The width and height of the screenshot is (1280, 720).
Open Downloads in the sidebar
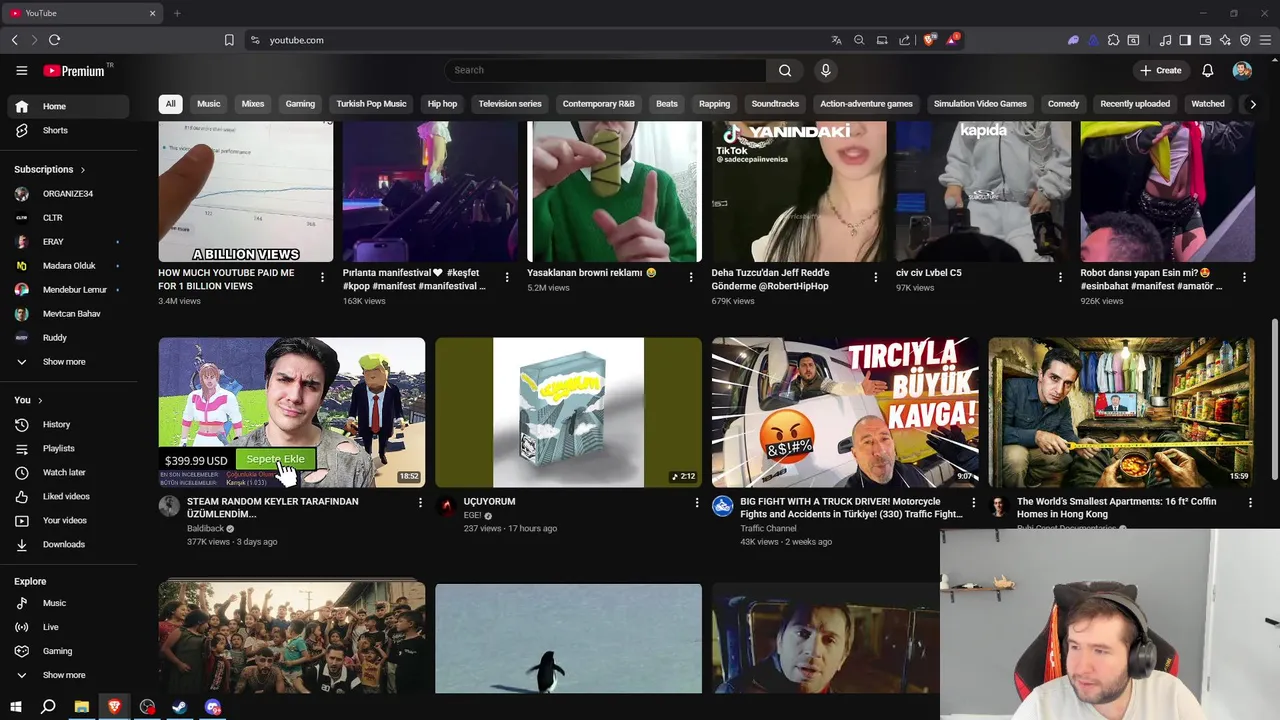pos(68,544)
